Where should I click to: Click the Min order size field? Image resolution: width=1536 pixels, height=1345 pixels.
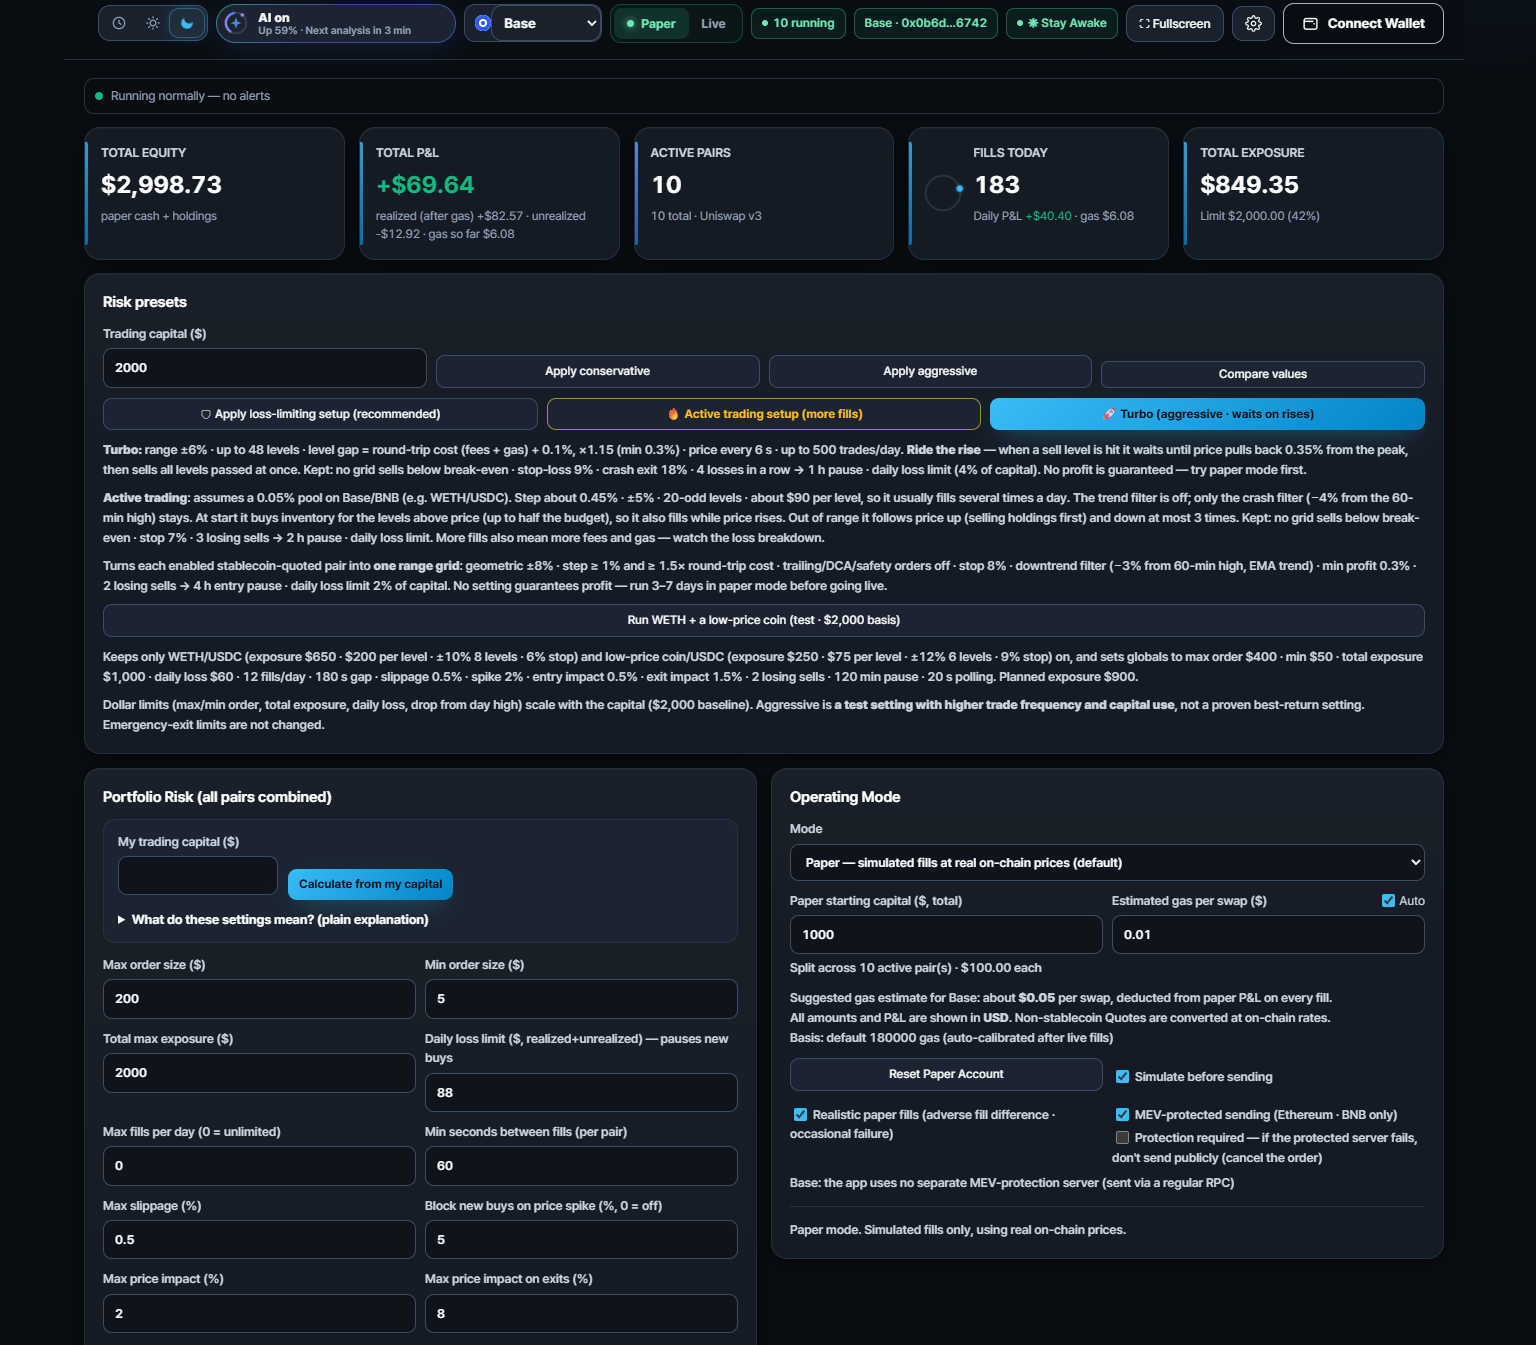(x=581, y=999)
